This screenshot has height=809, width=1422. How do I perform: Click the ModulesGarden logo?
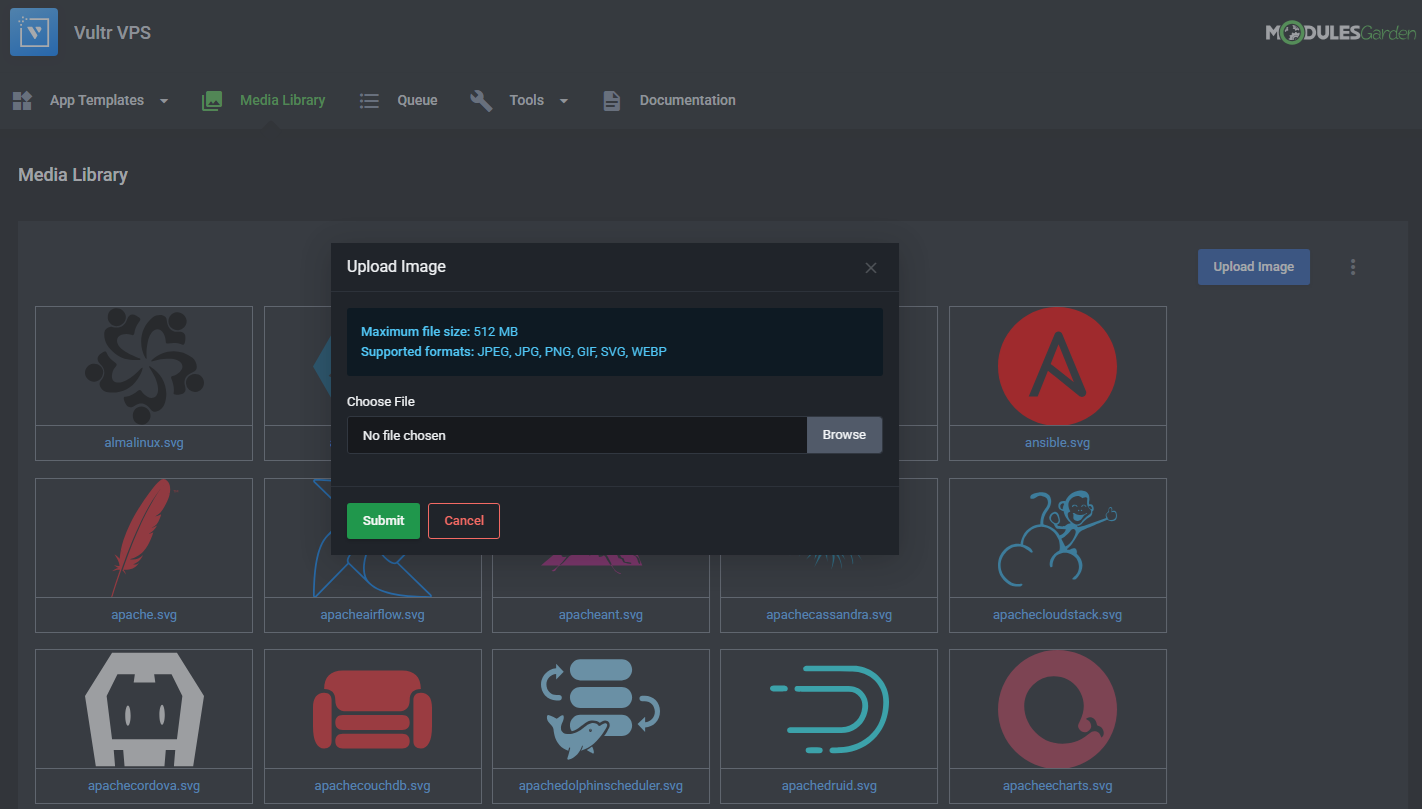[x=1340, y=33]
